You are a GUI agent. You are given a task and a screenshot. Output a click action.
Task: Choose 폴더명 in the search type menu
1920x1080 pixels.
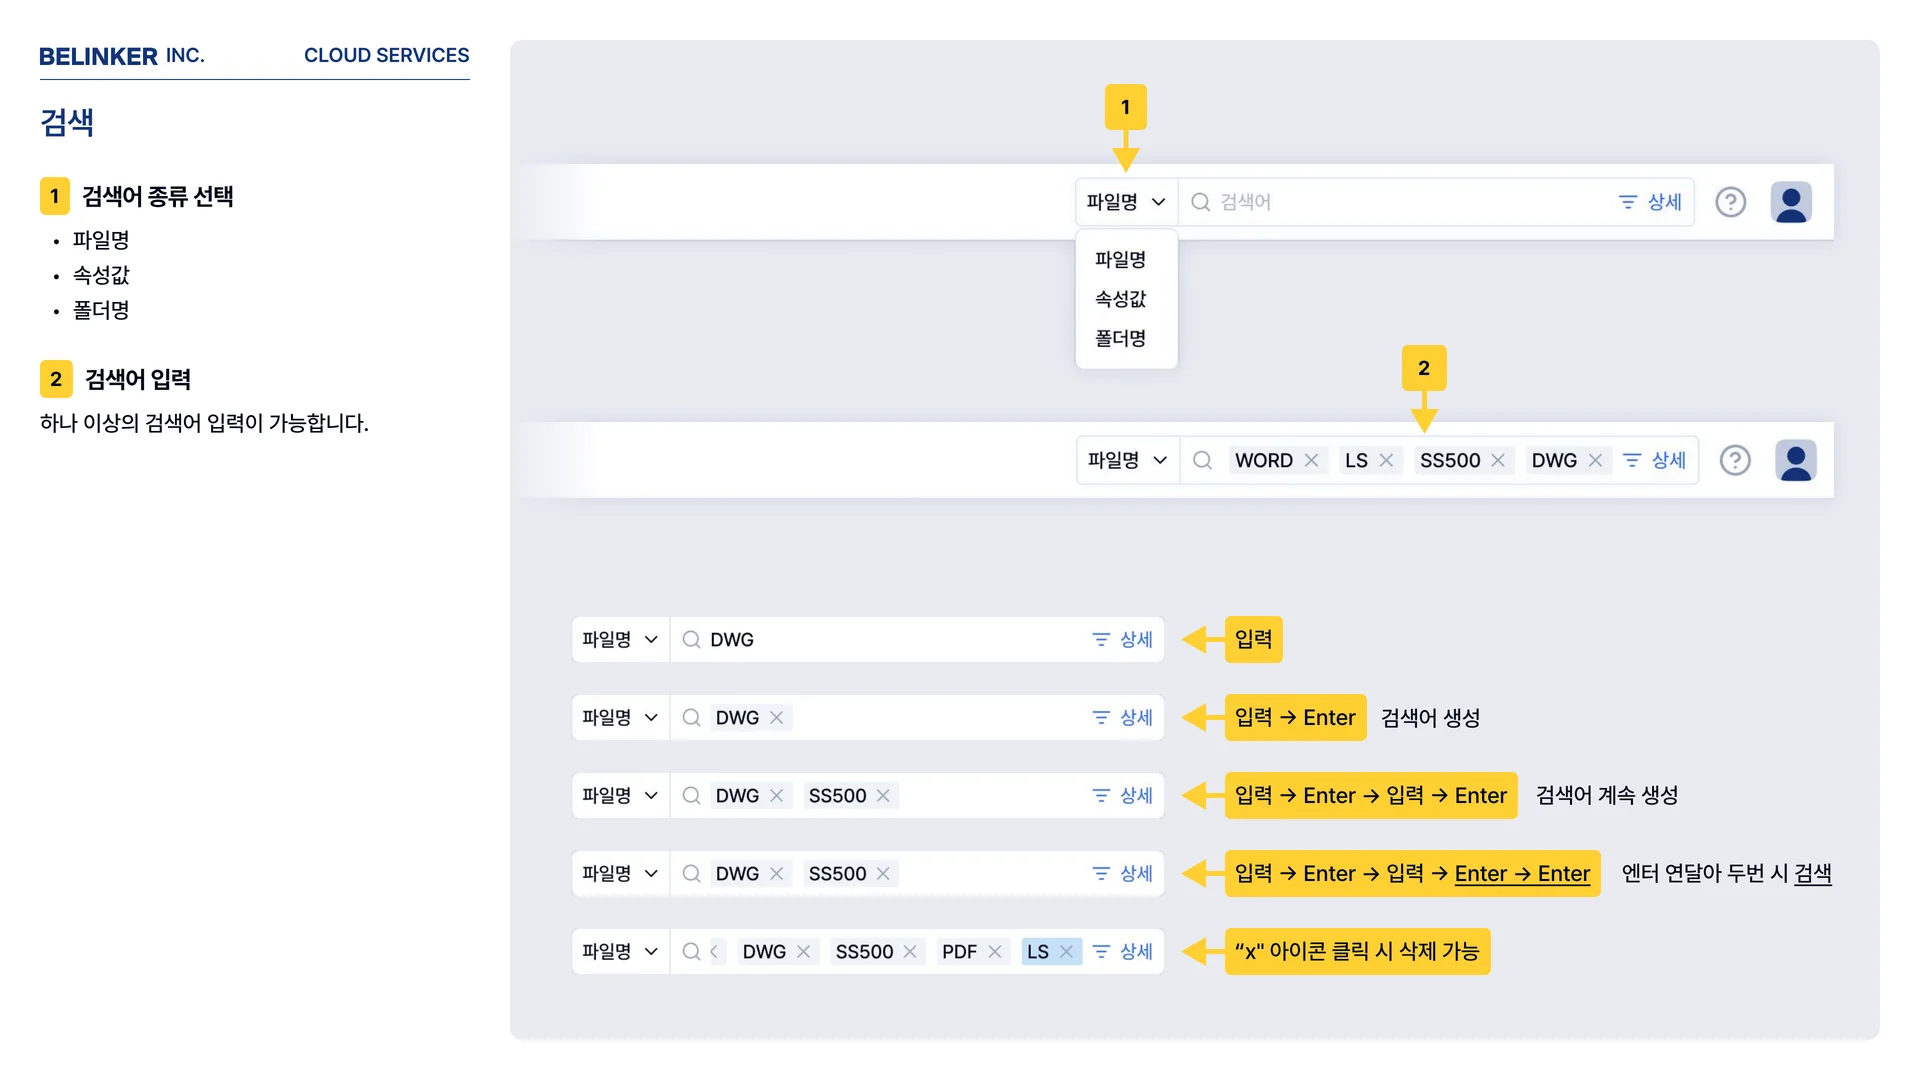coord(1120,339)
